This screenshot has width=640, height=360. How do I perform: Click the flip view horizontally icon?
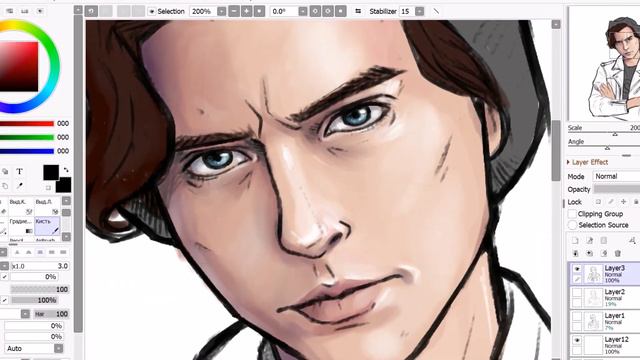(358, 11)
